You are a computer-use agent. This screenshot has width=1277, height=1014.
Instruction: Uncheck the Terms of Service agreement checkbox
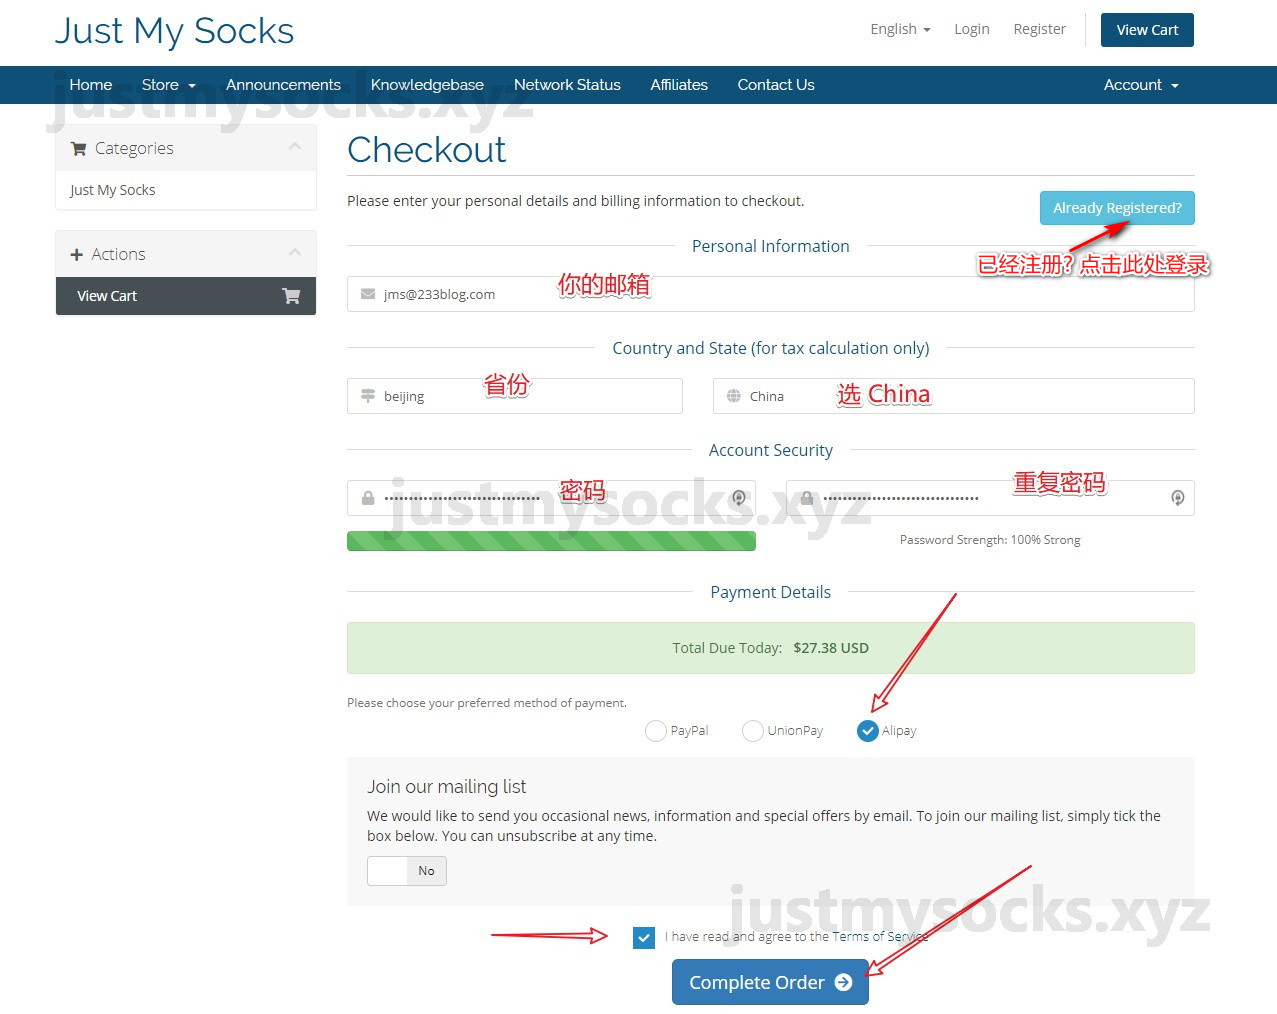pos(644,938)
